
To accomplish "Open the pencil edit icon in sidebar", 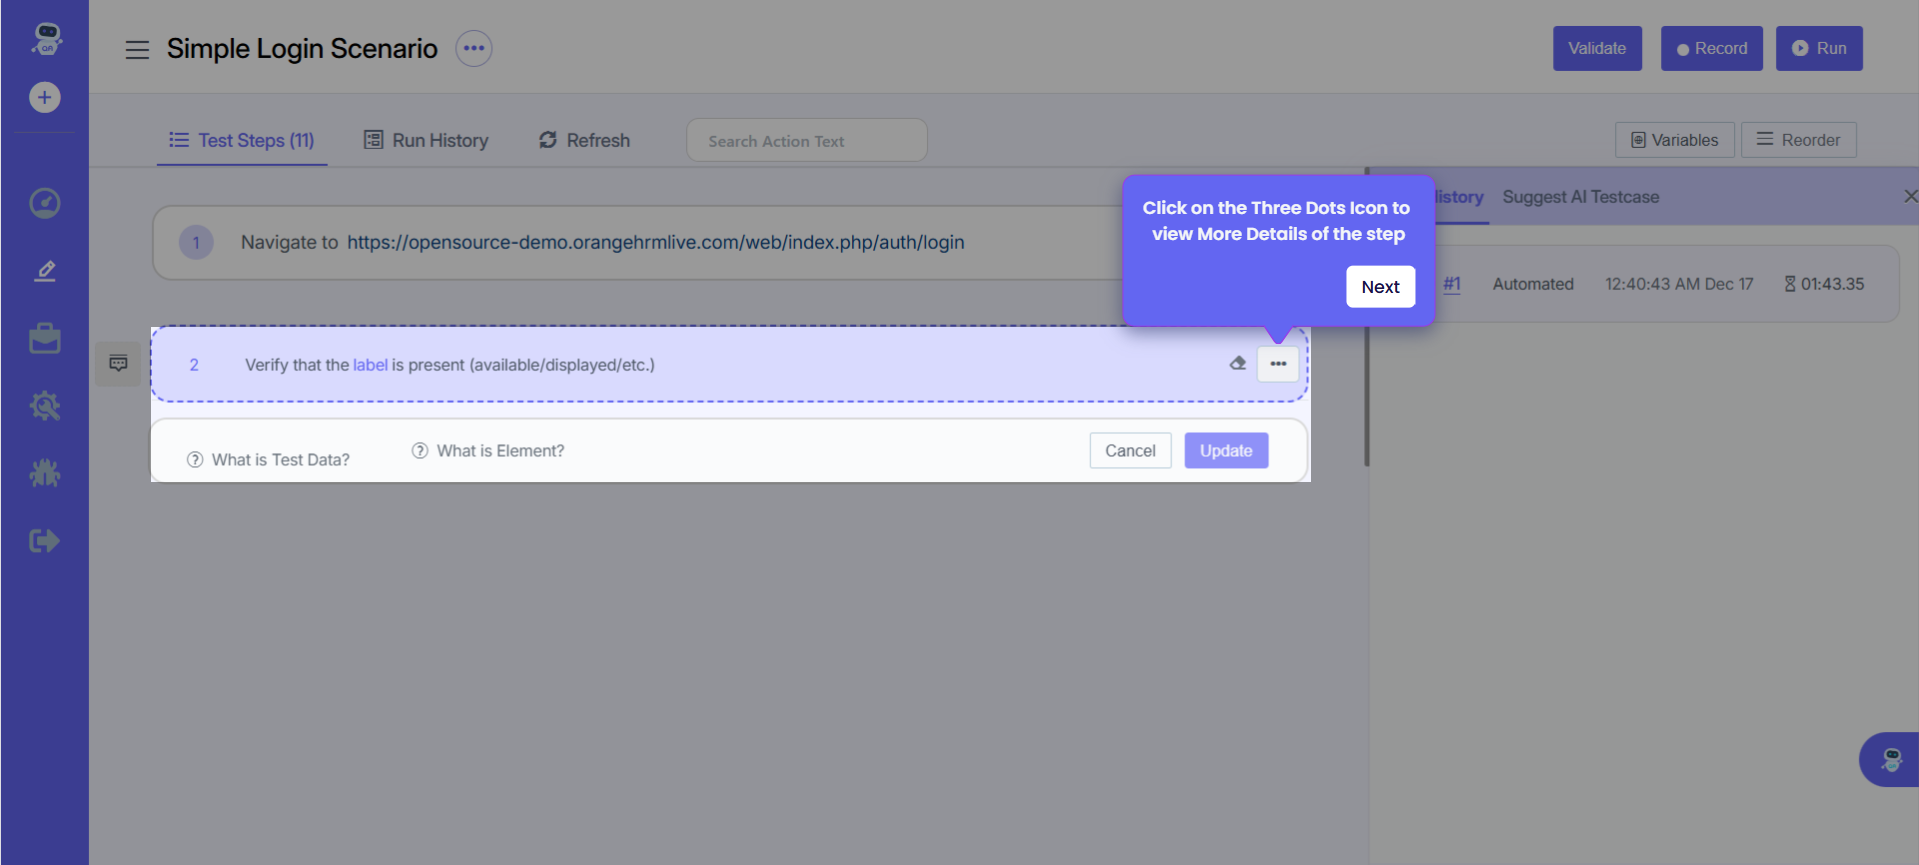I will tap(45, 271).
